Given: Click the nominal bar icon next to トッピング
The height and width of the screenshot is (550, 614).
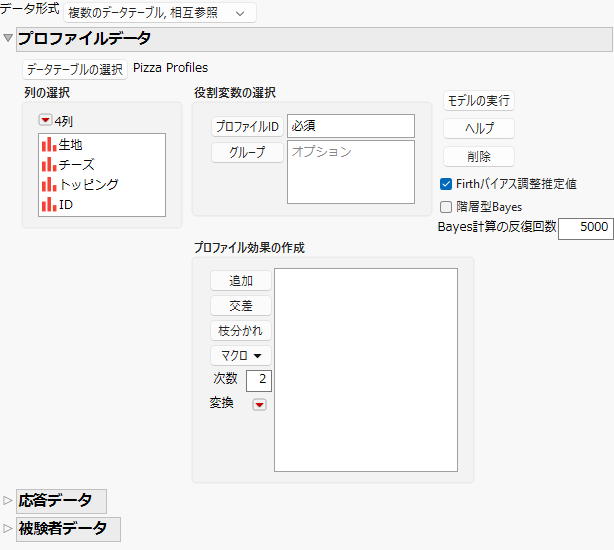Looking at the screenshot, I should [49, 184].
